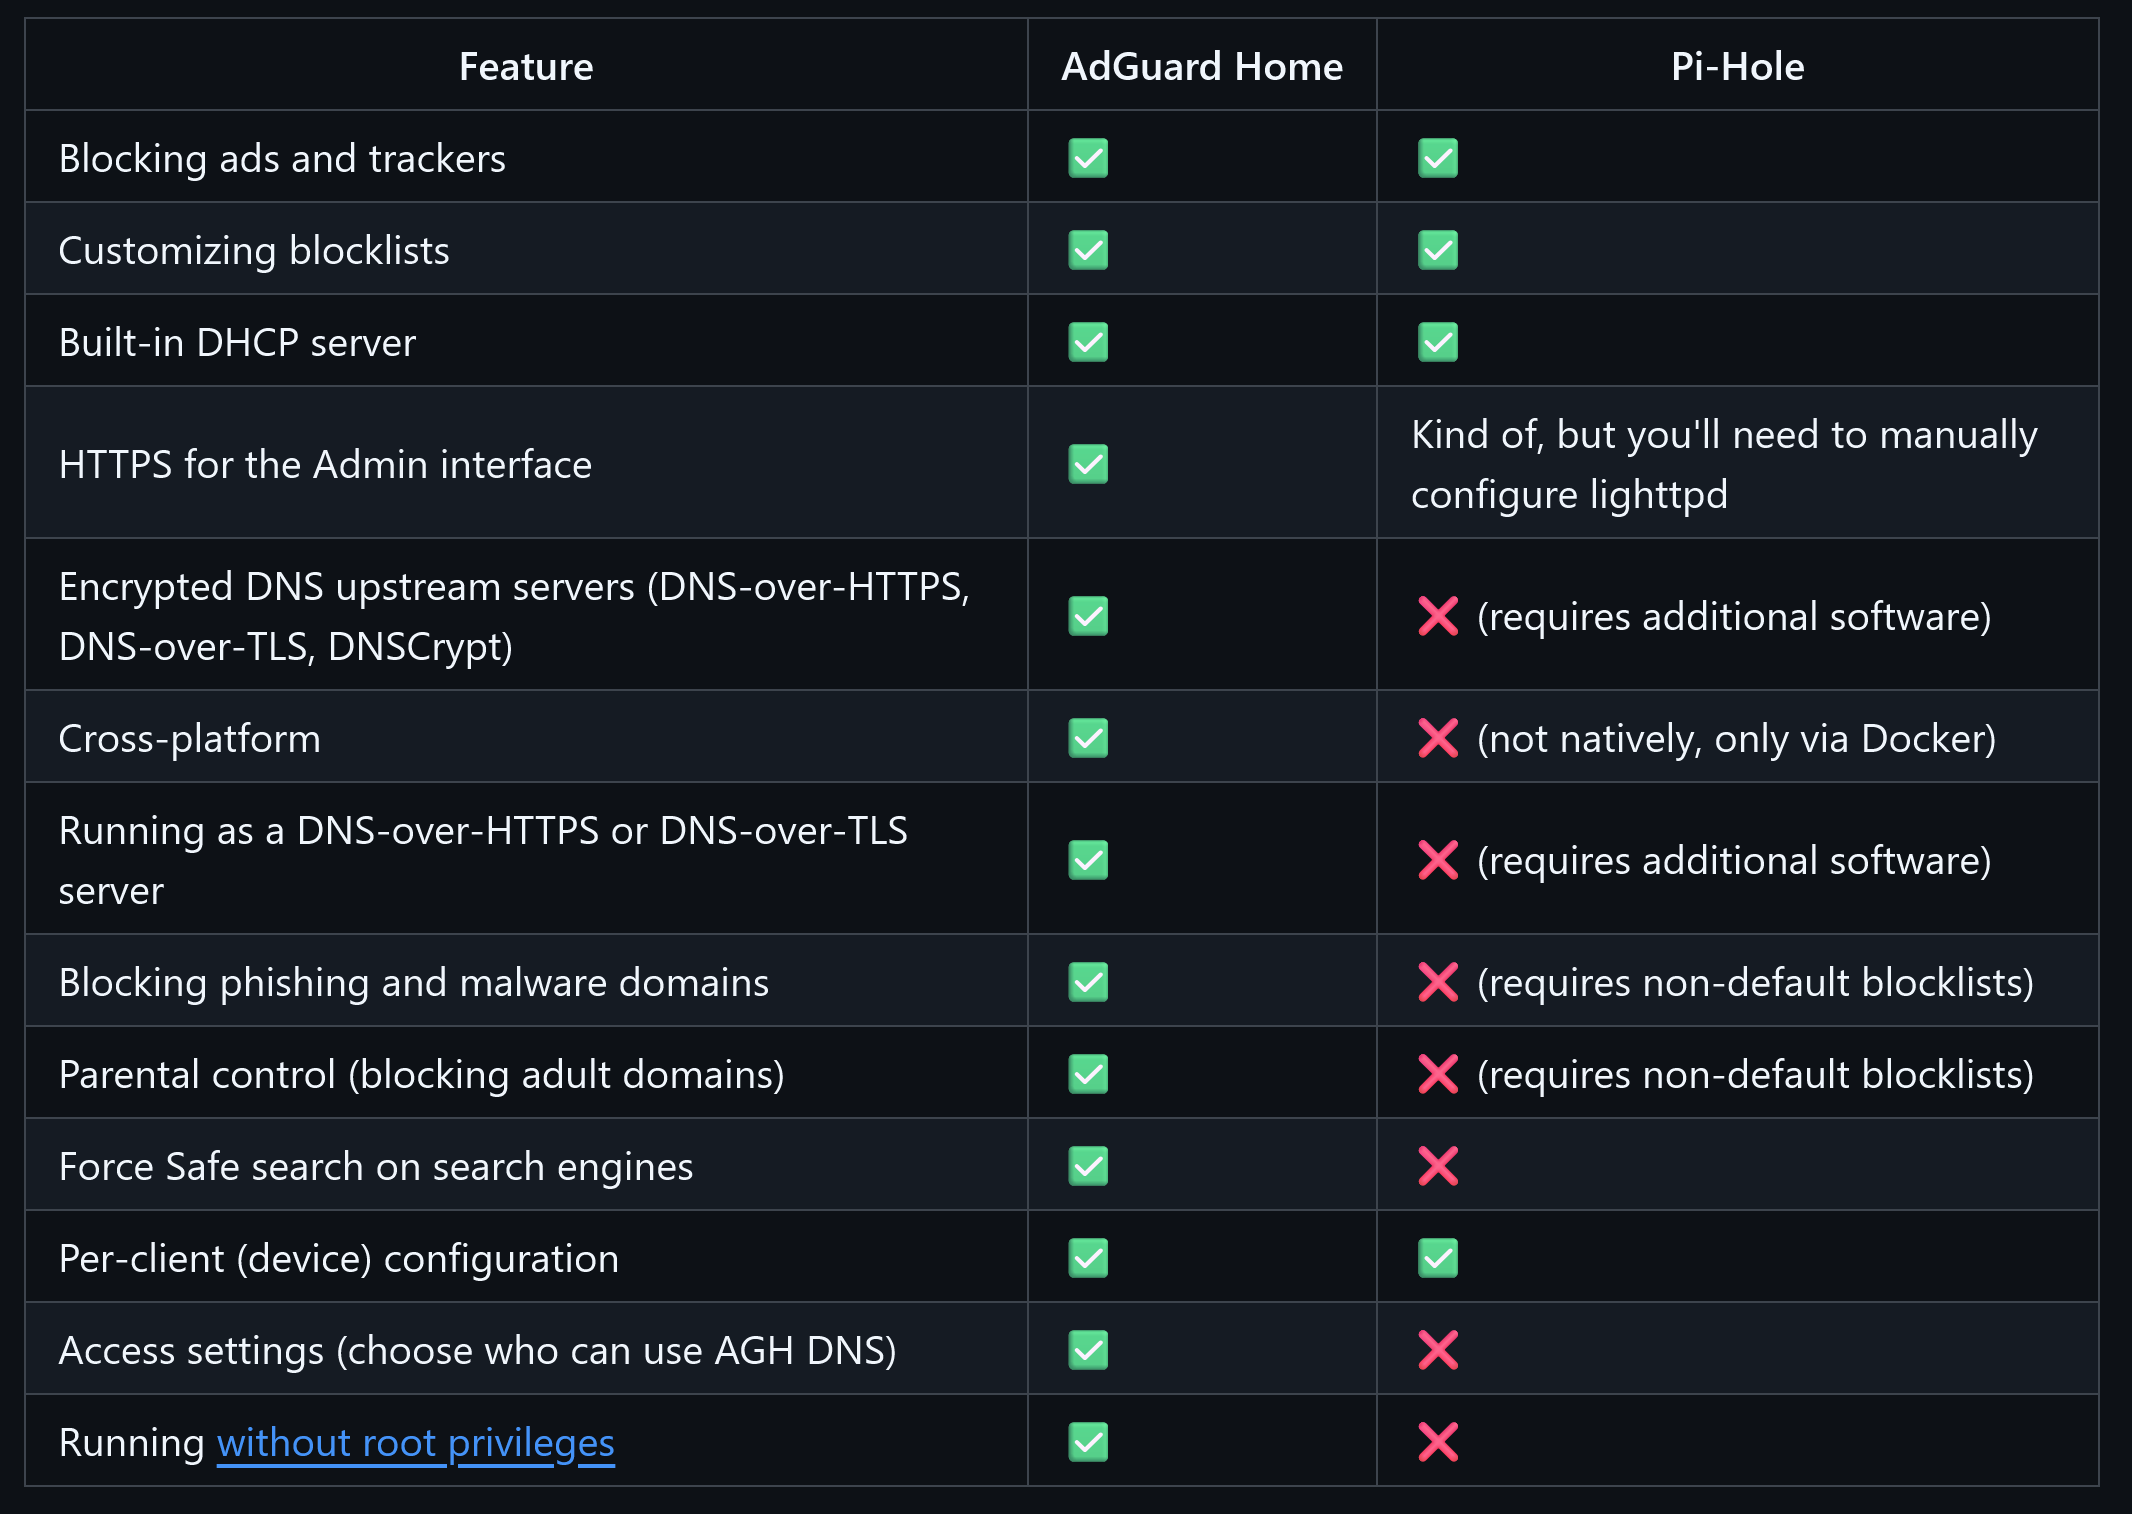2132x1514 pixels.
Task: Click AdGuard checkmark for Cross-platform row
Action: (x=1088, y=738)
